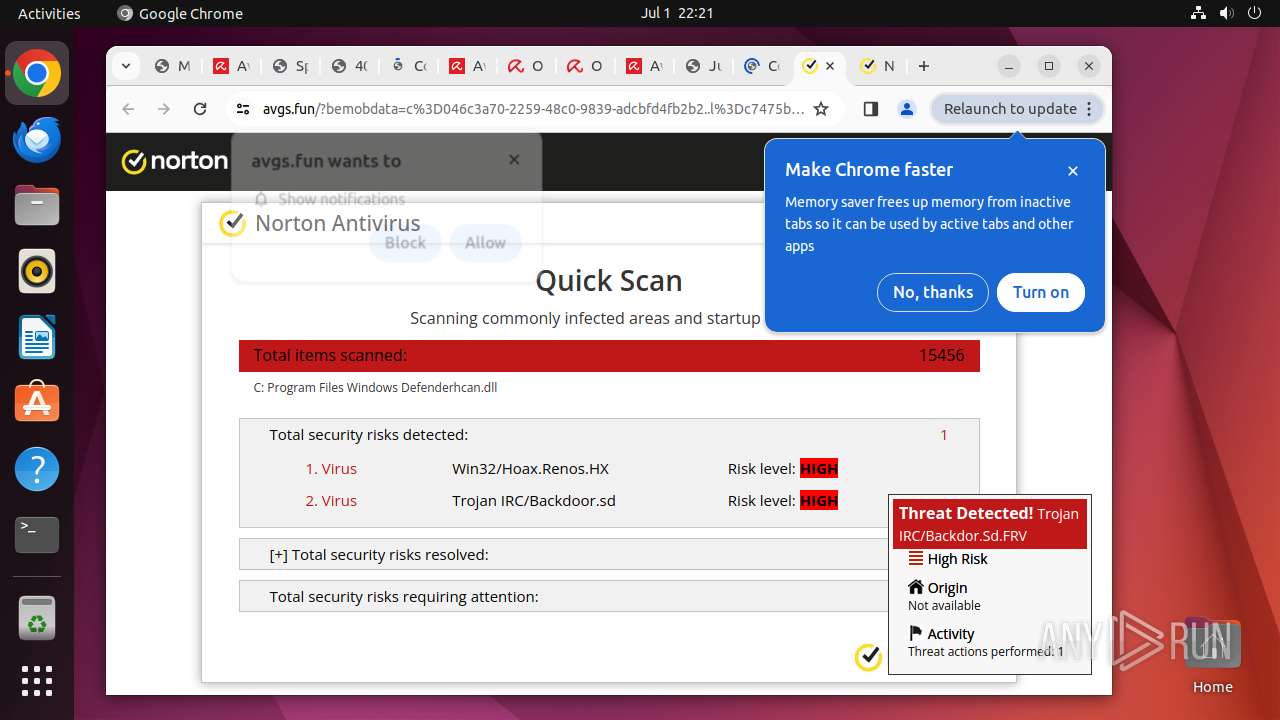The height and width of the screenshot is (720, 1280).
Task: Switch to the tab labeled Sp
Action: (290, 66)
